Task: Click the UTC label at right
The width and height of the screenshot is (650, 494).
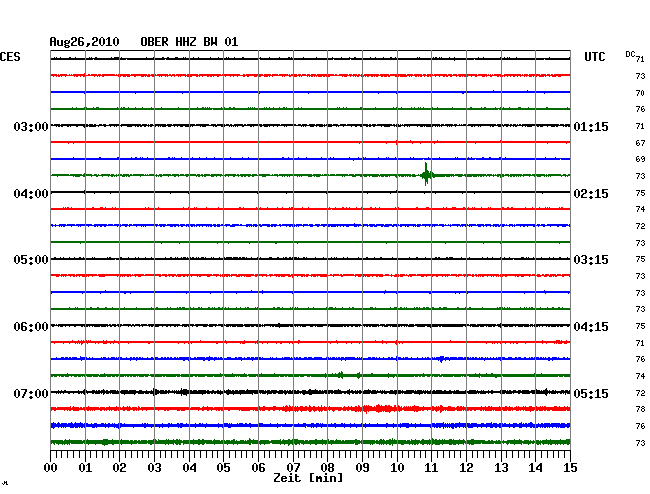Action: pyautogui.click(x=594, y=57)
